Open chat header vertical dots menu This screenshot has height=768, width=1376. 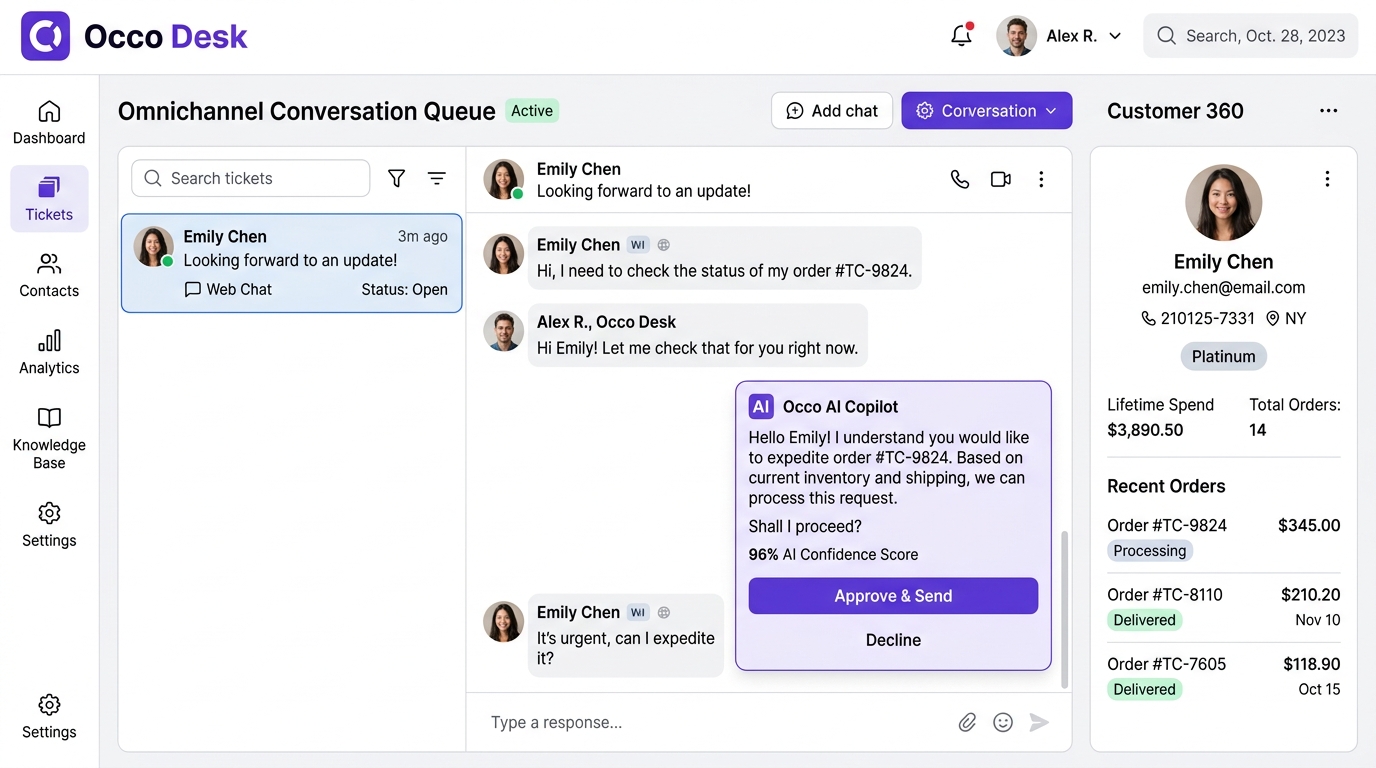[x=1041, y=179]
